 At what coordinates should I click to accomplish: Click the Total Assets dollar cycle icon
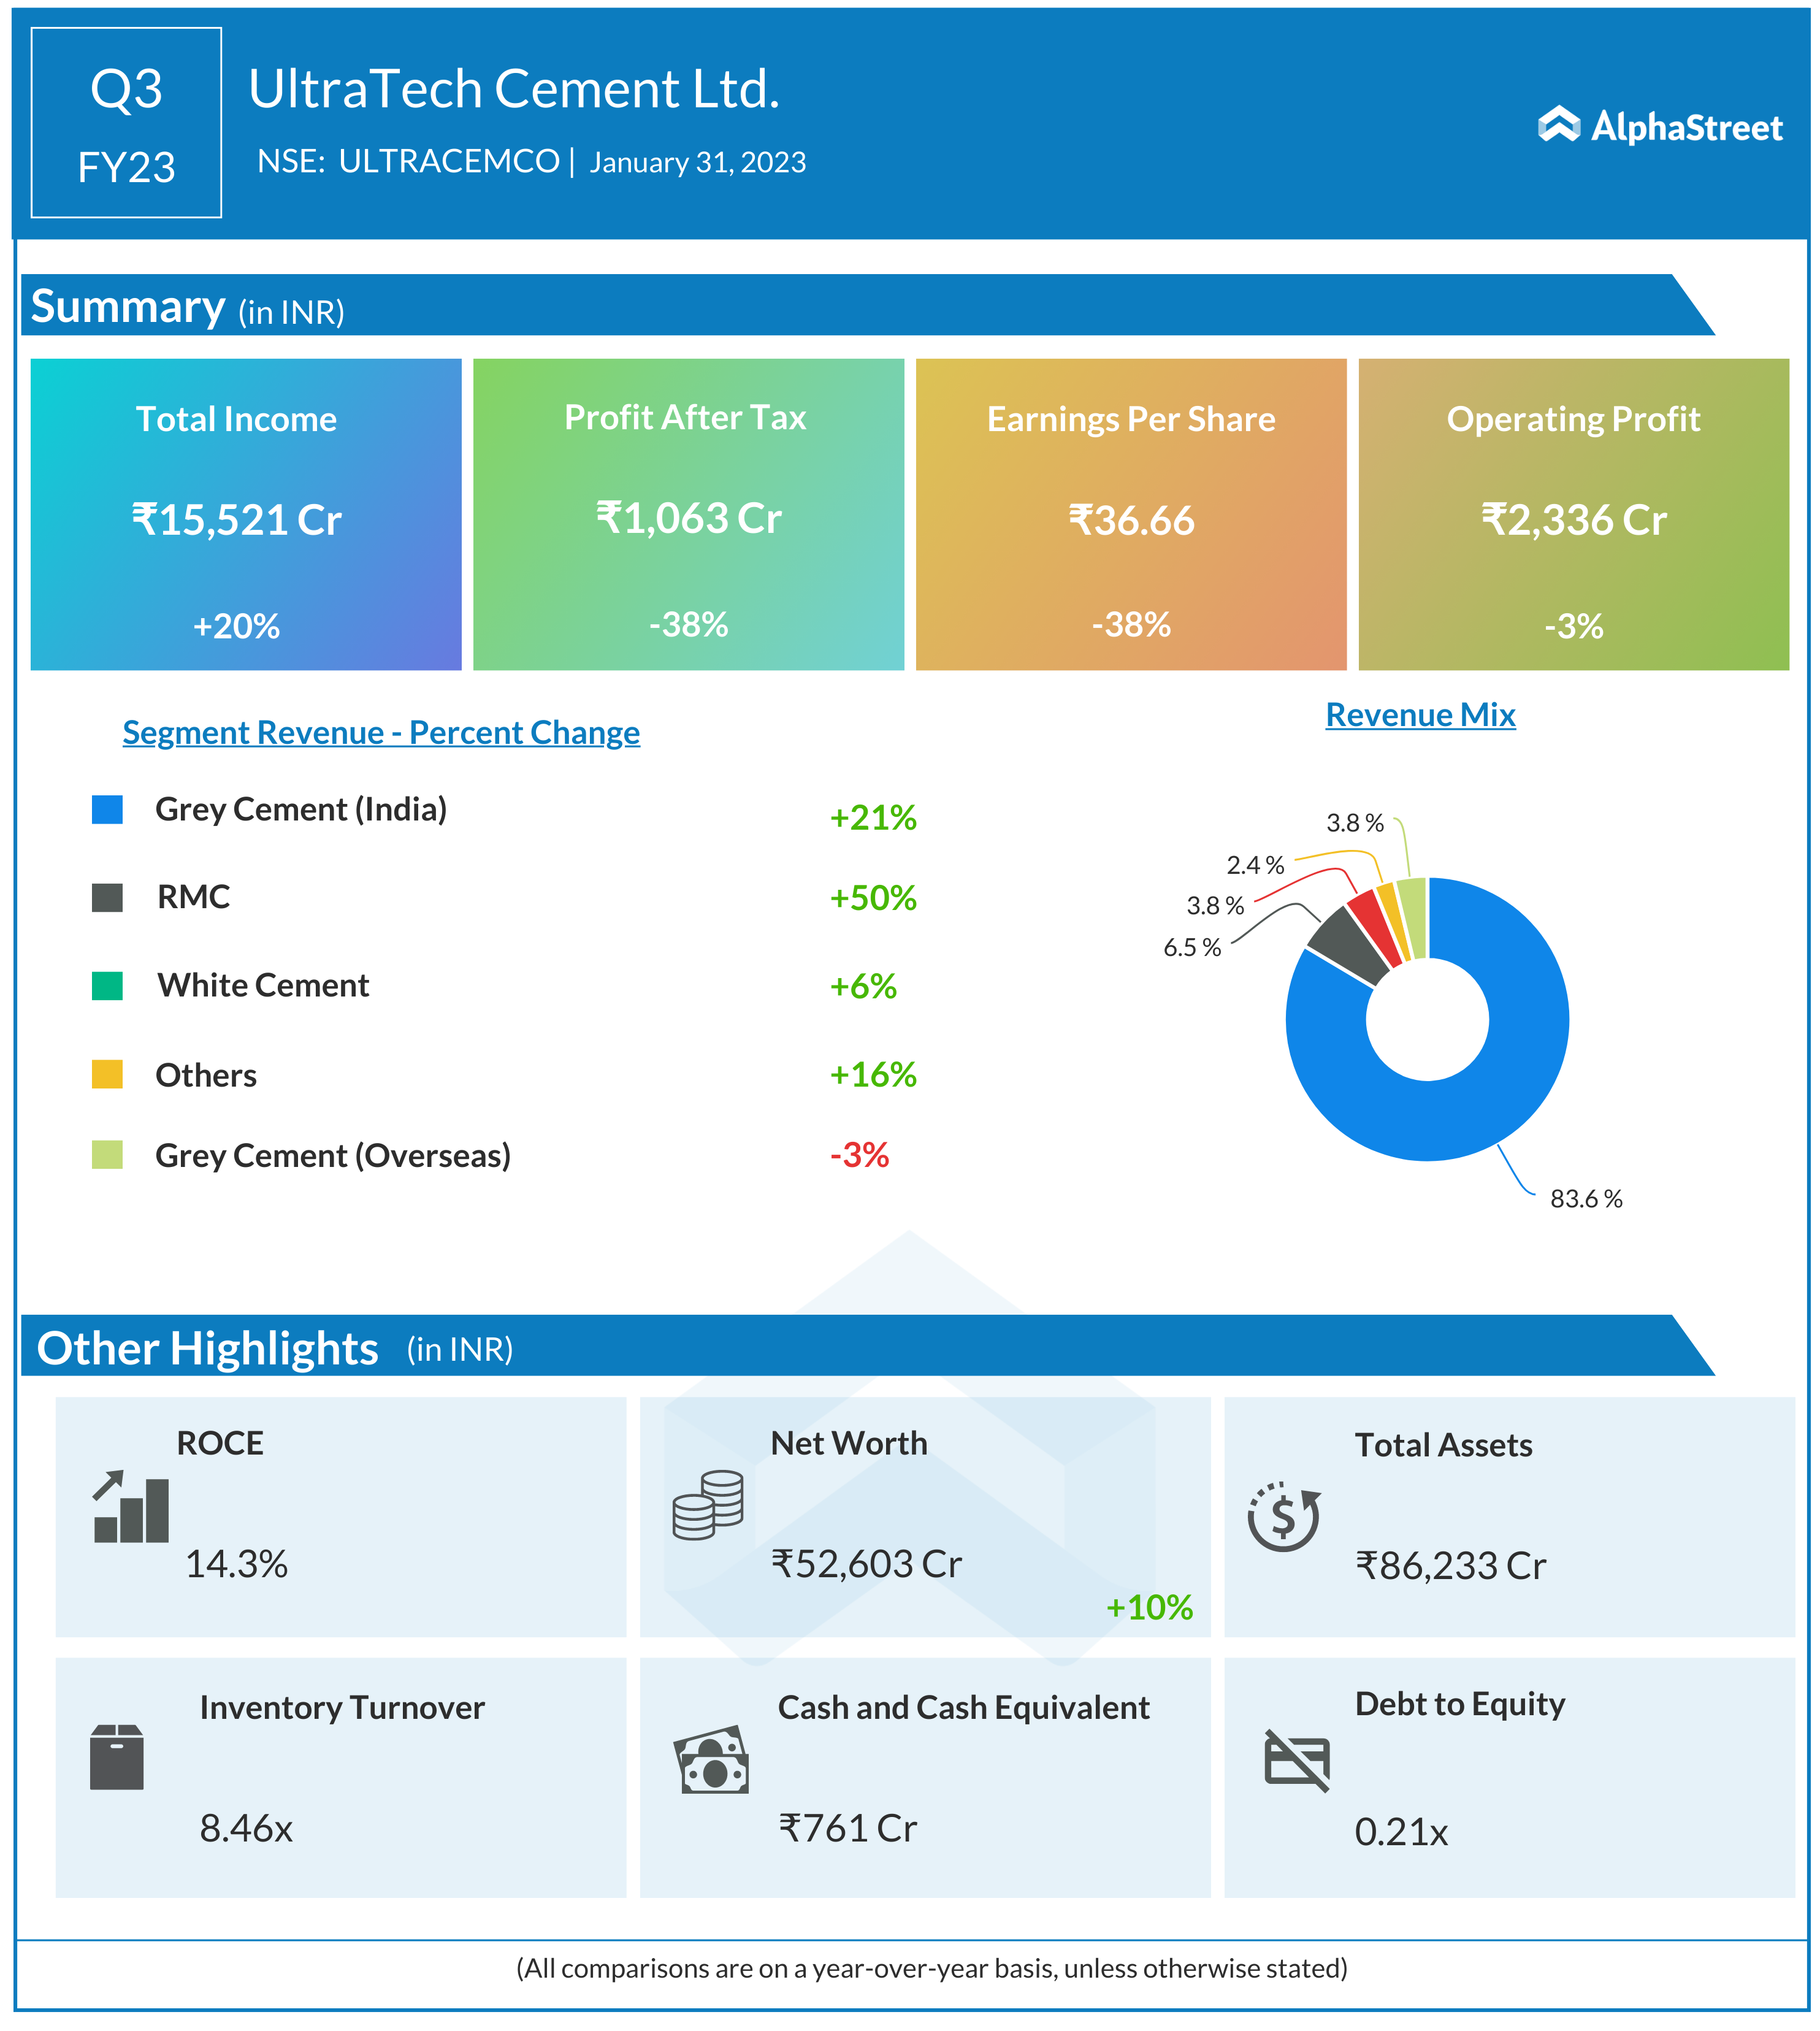click(x=1284, y=1516)
